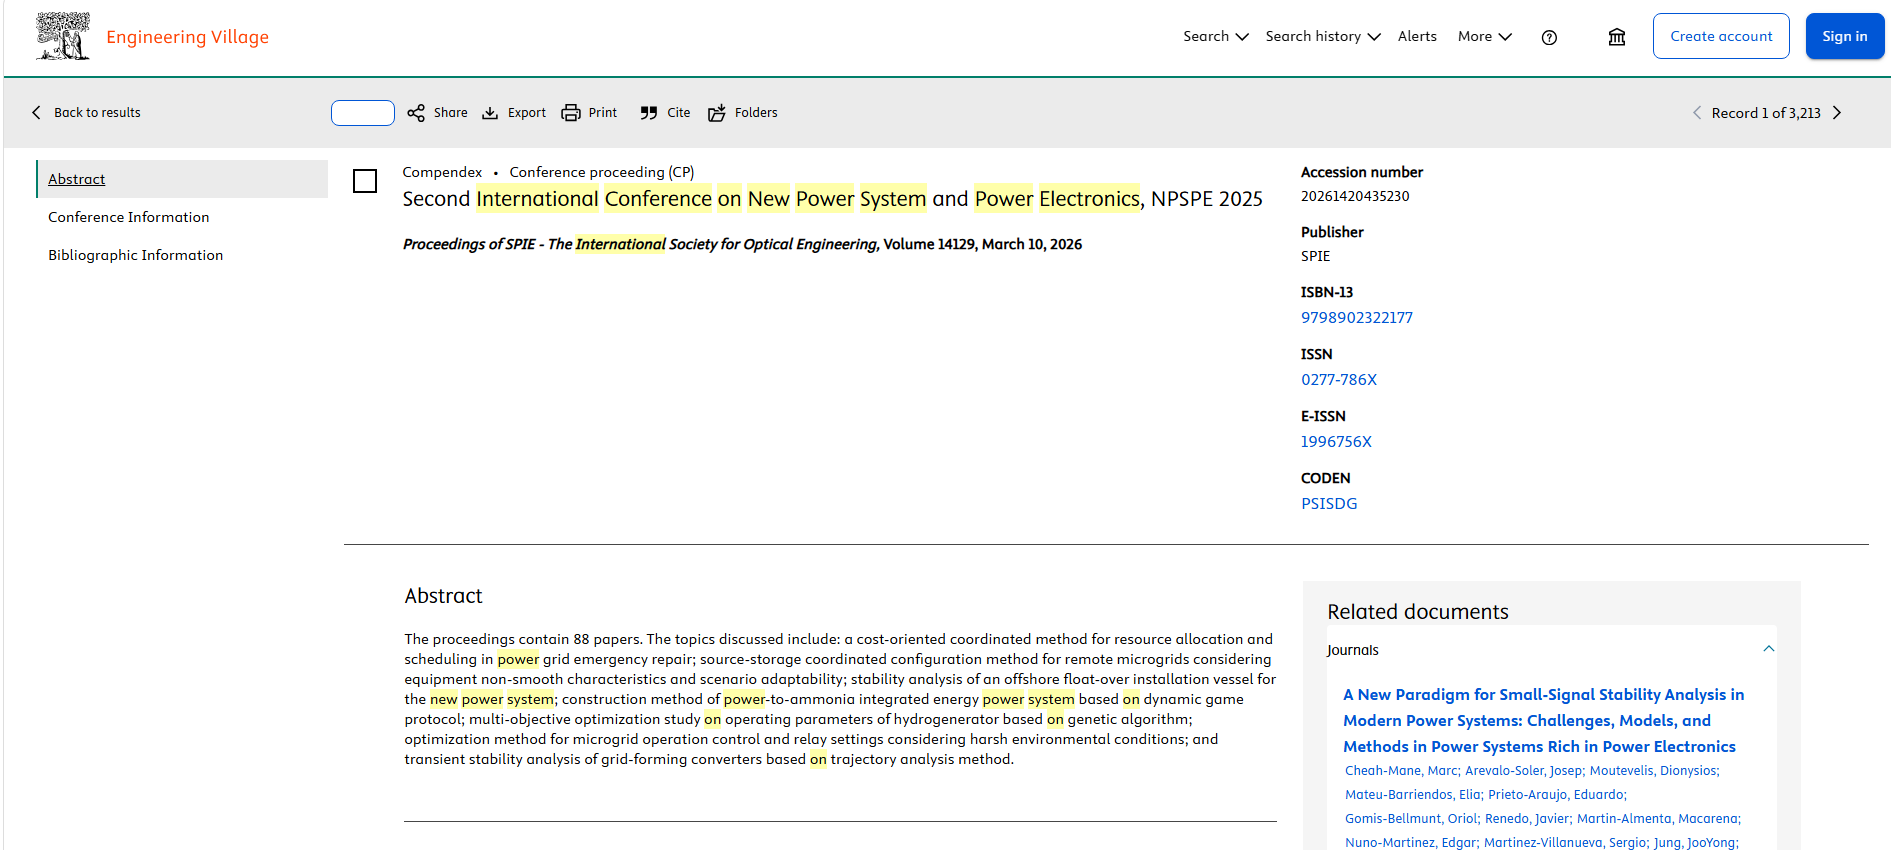Click the Print printer icon
1891x850 pixels.
pos(571,113)
